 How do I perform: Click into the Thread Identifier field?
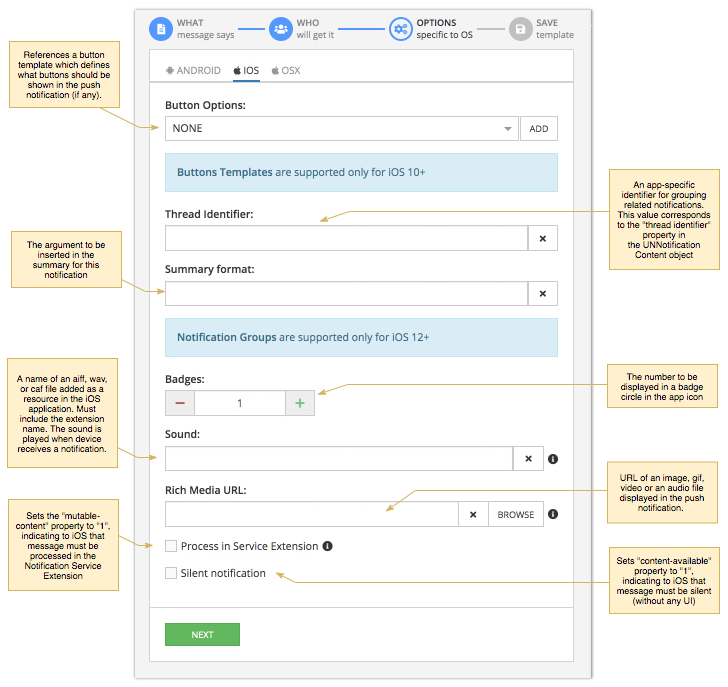point(346,238)
